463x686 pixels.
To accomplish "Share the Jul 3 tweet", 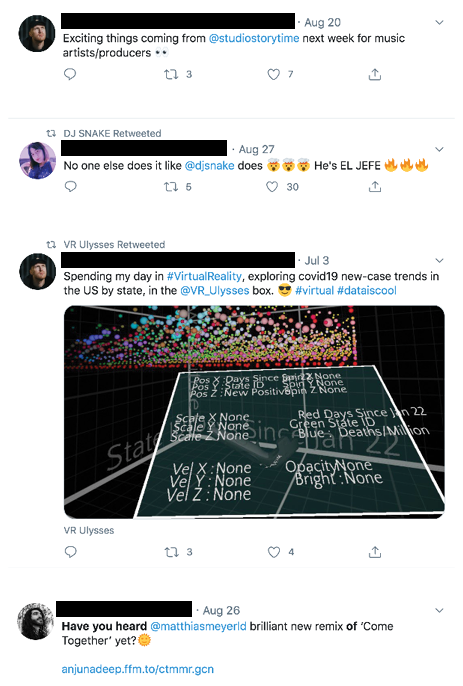I will [x=375, y=552].
